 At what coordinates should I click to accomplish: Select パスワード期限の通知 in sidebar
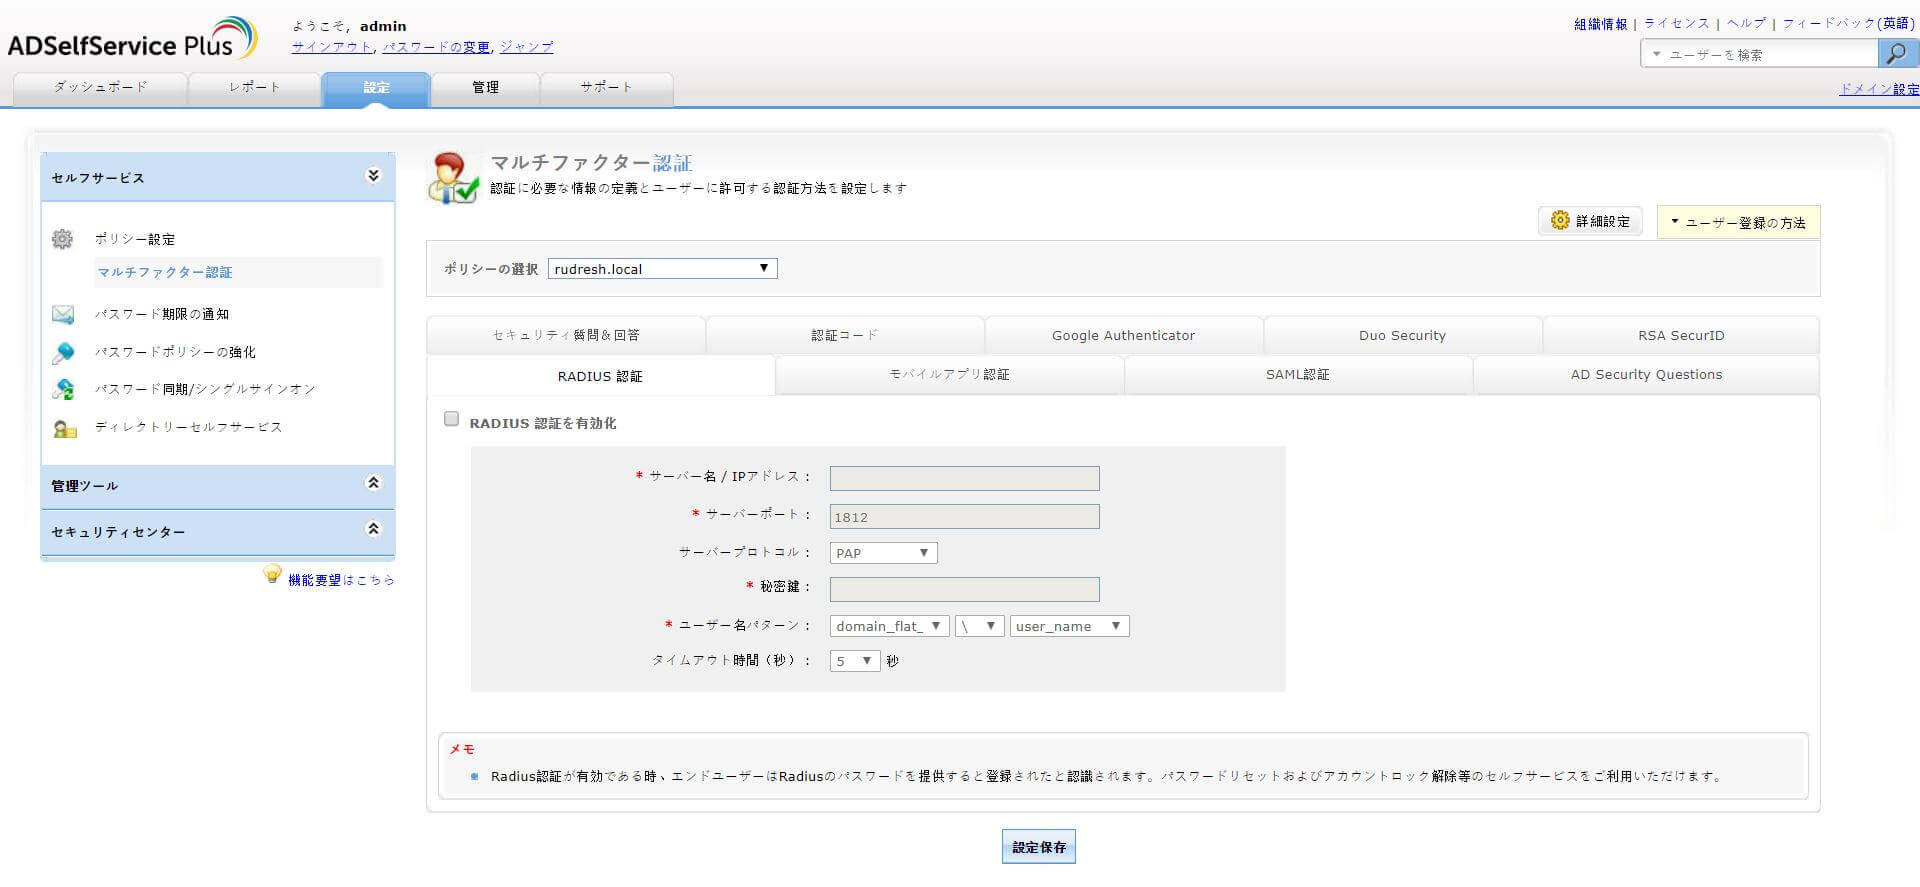pos(162,314)
